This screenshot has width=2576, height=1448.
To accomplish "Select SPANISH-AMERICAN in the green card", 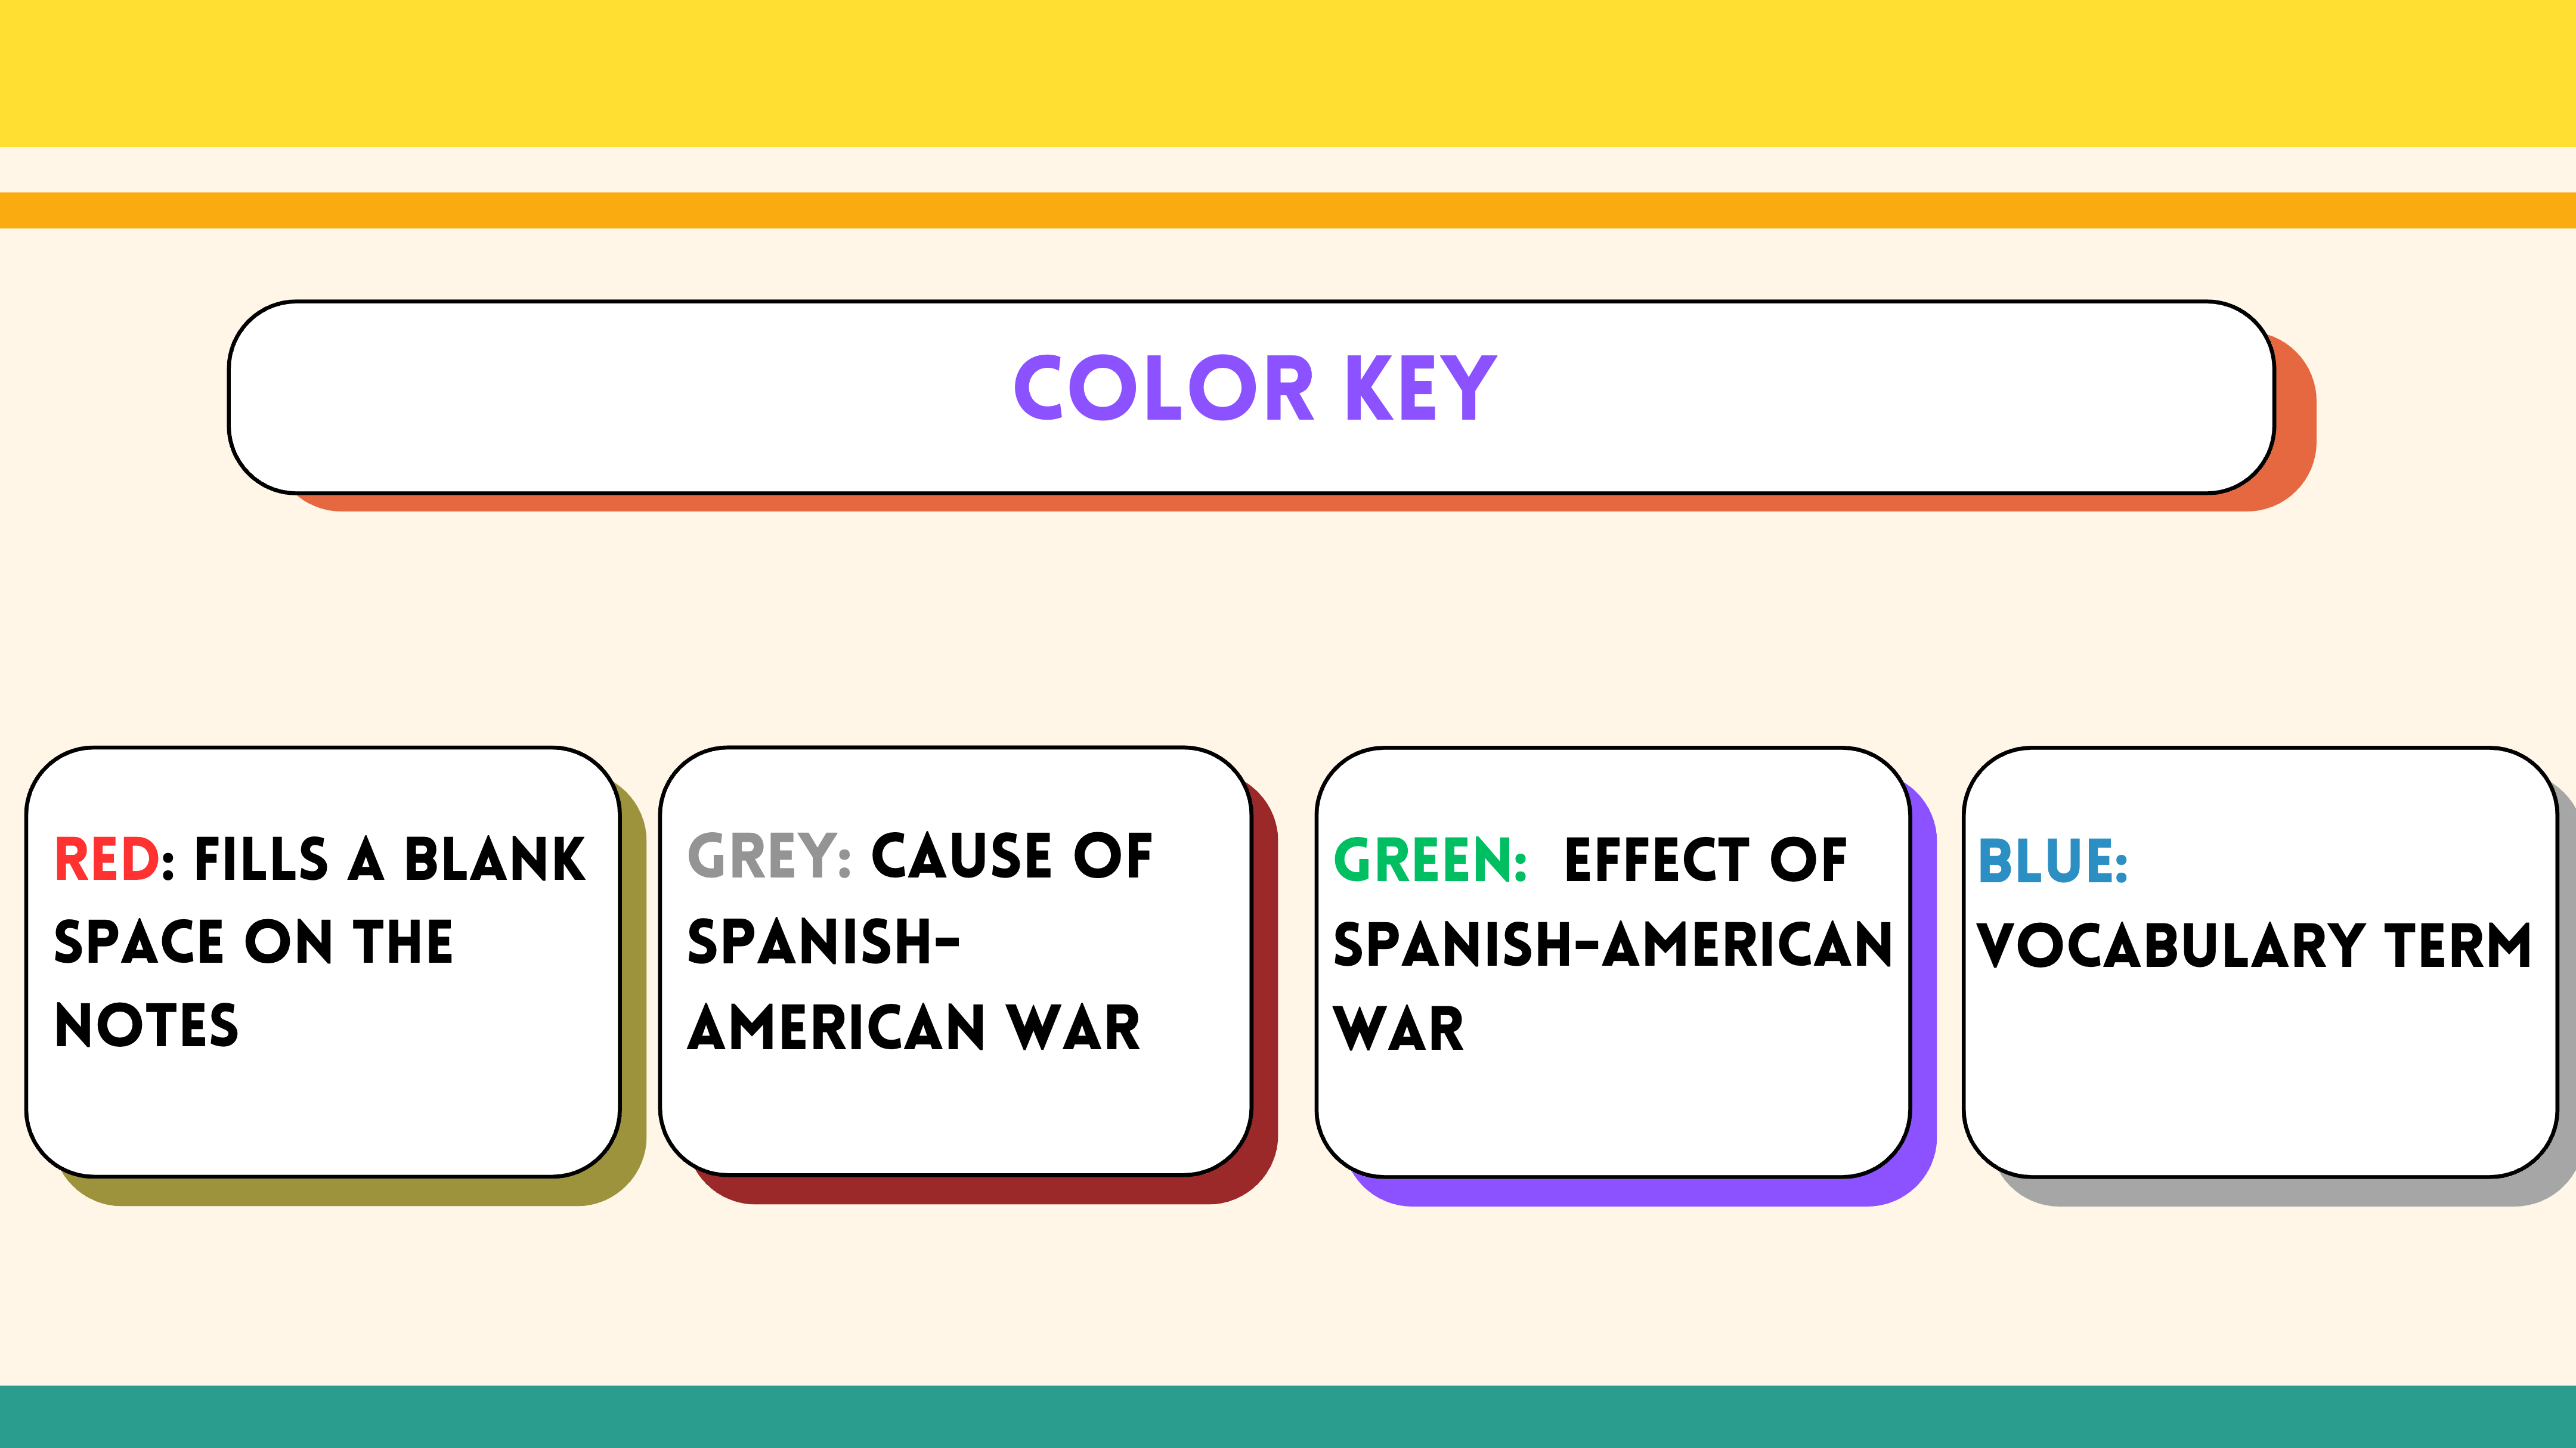I will [x=1612, y=945].
